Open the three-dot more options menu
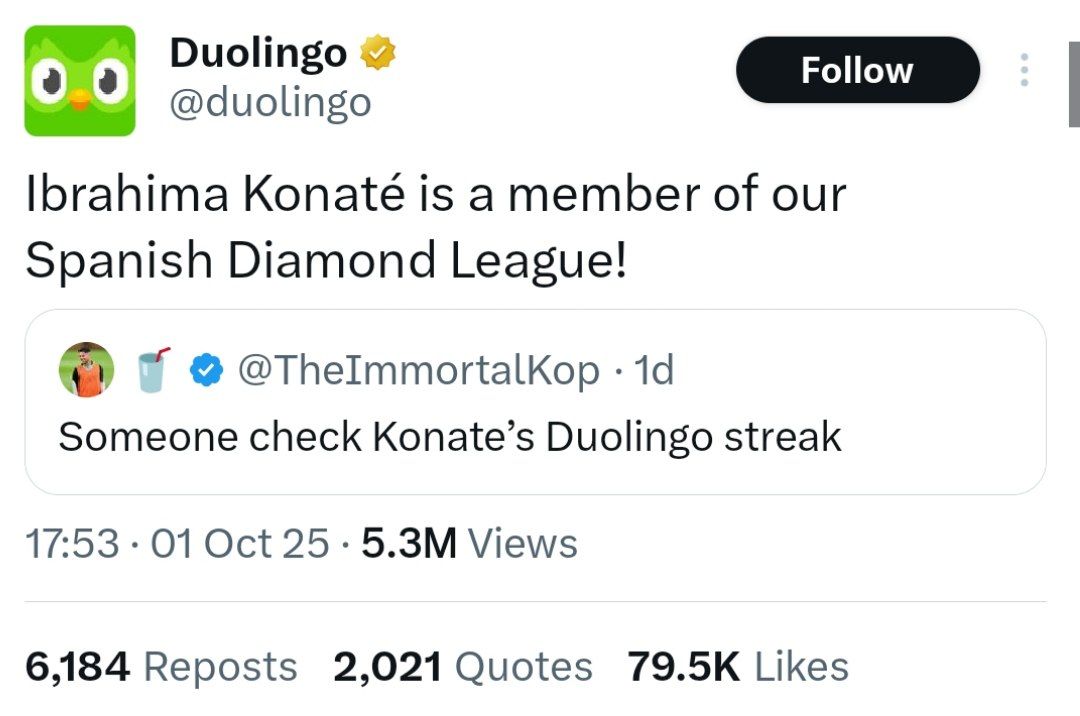Screen dimensions: 1080x716 [1023, 70]
